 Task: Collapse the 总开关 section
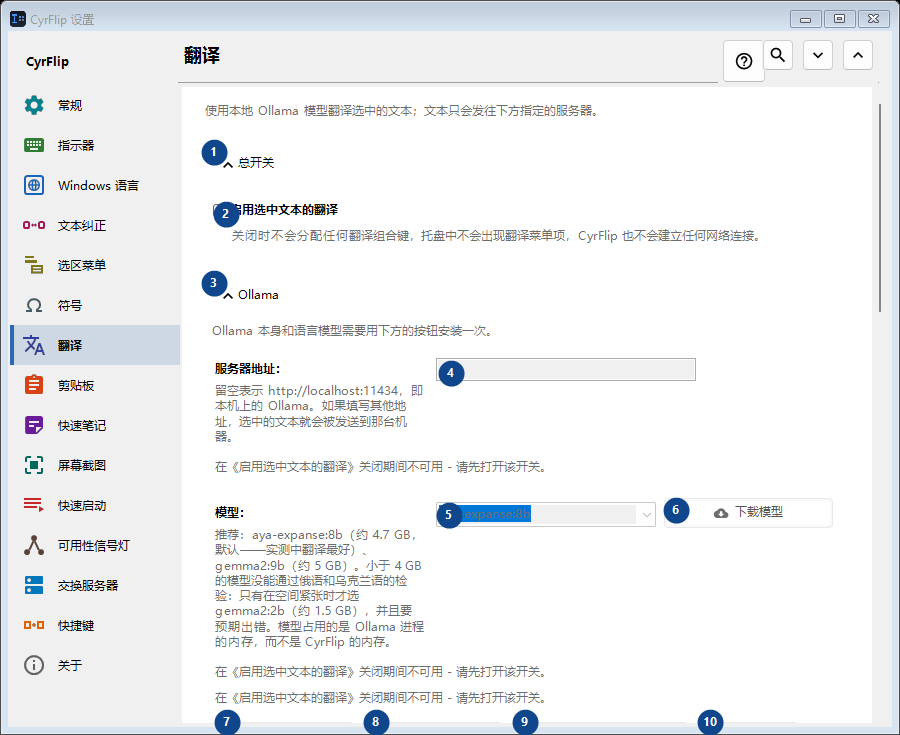coord(228,164)
